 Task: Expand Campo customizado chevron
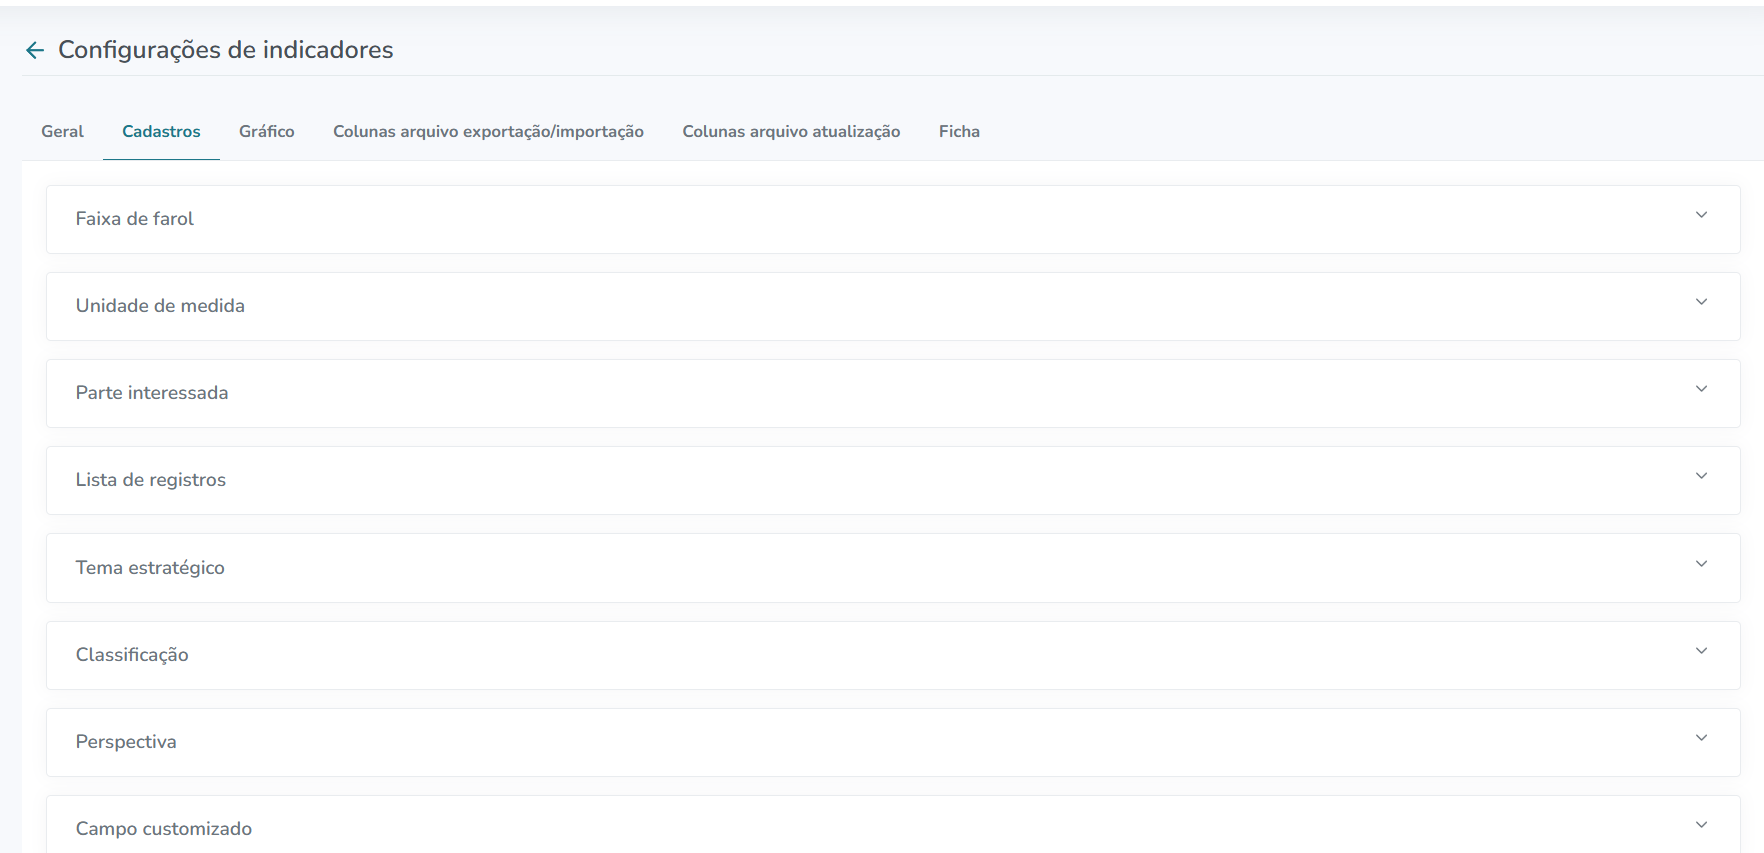[1701, 825]
